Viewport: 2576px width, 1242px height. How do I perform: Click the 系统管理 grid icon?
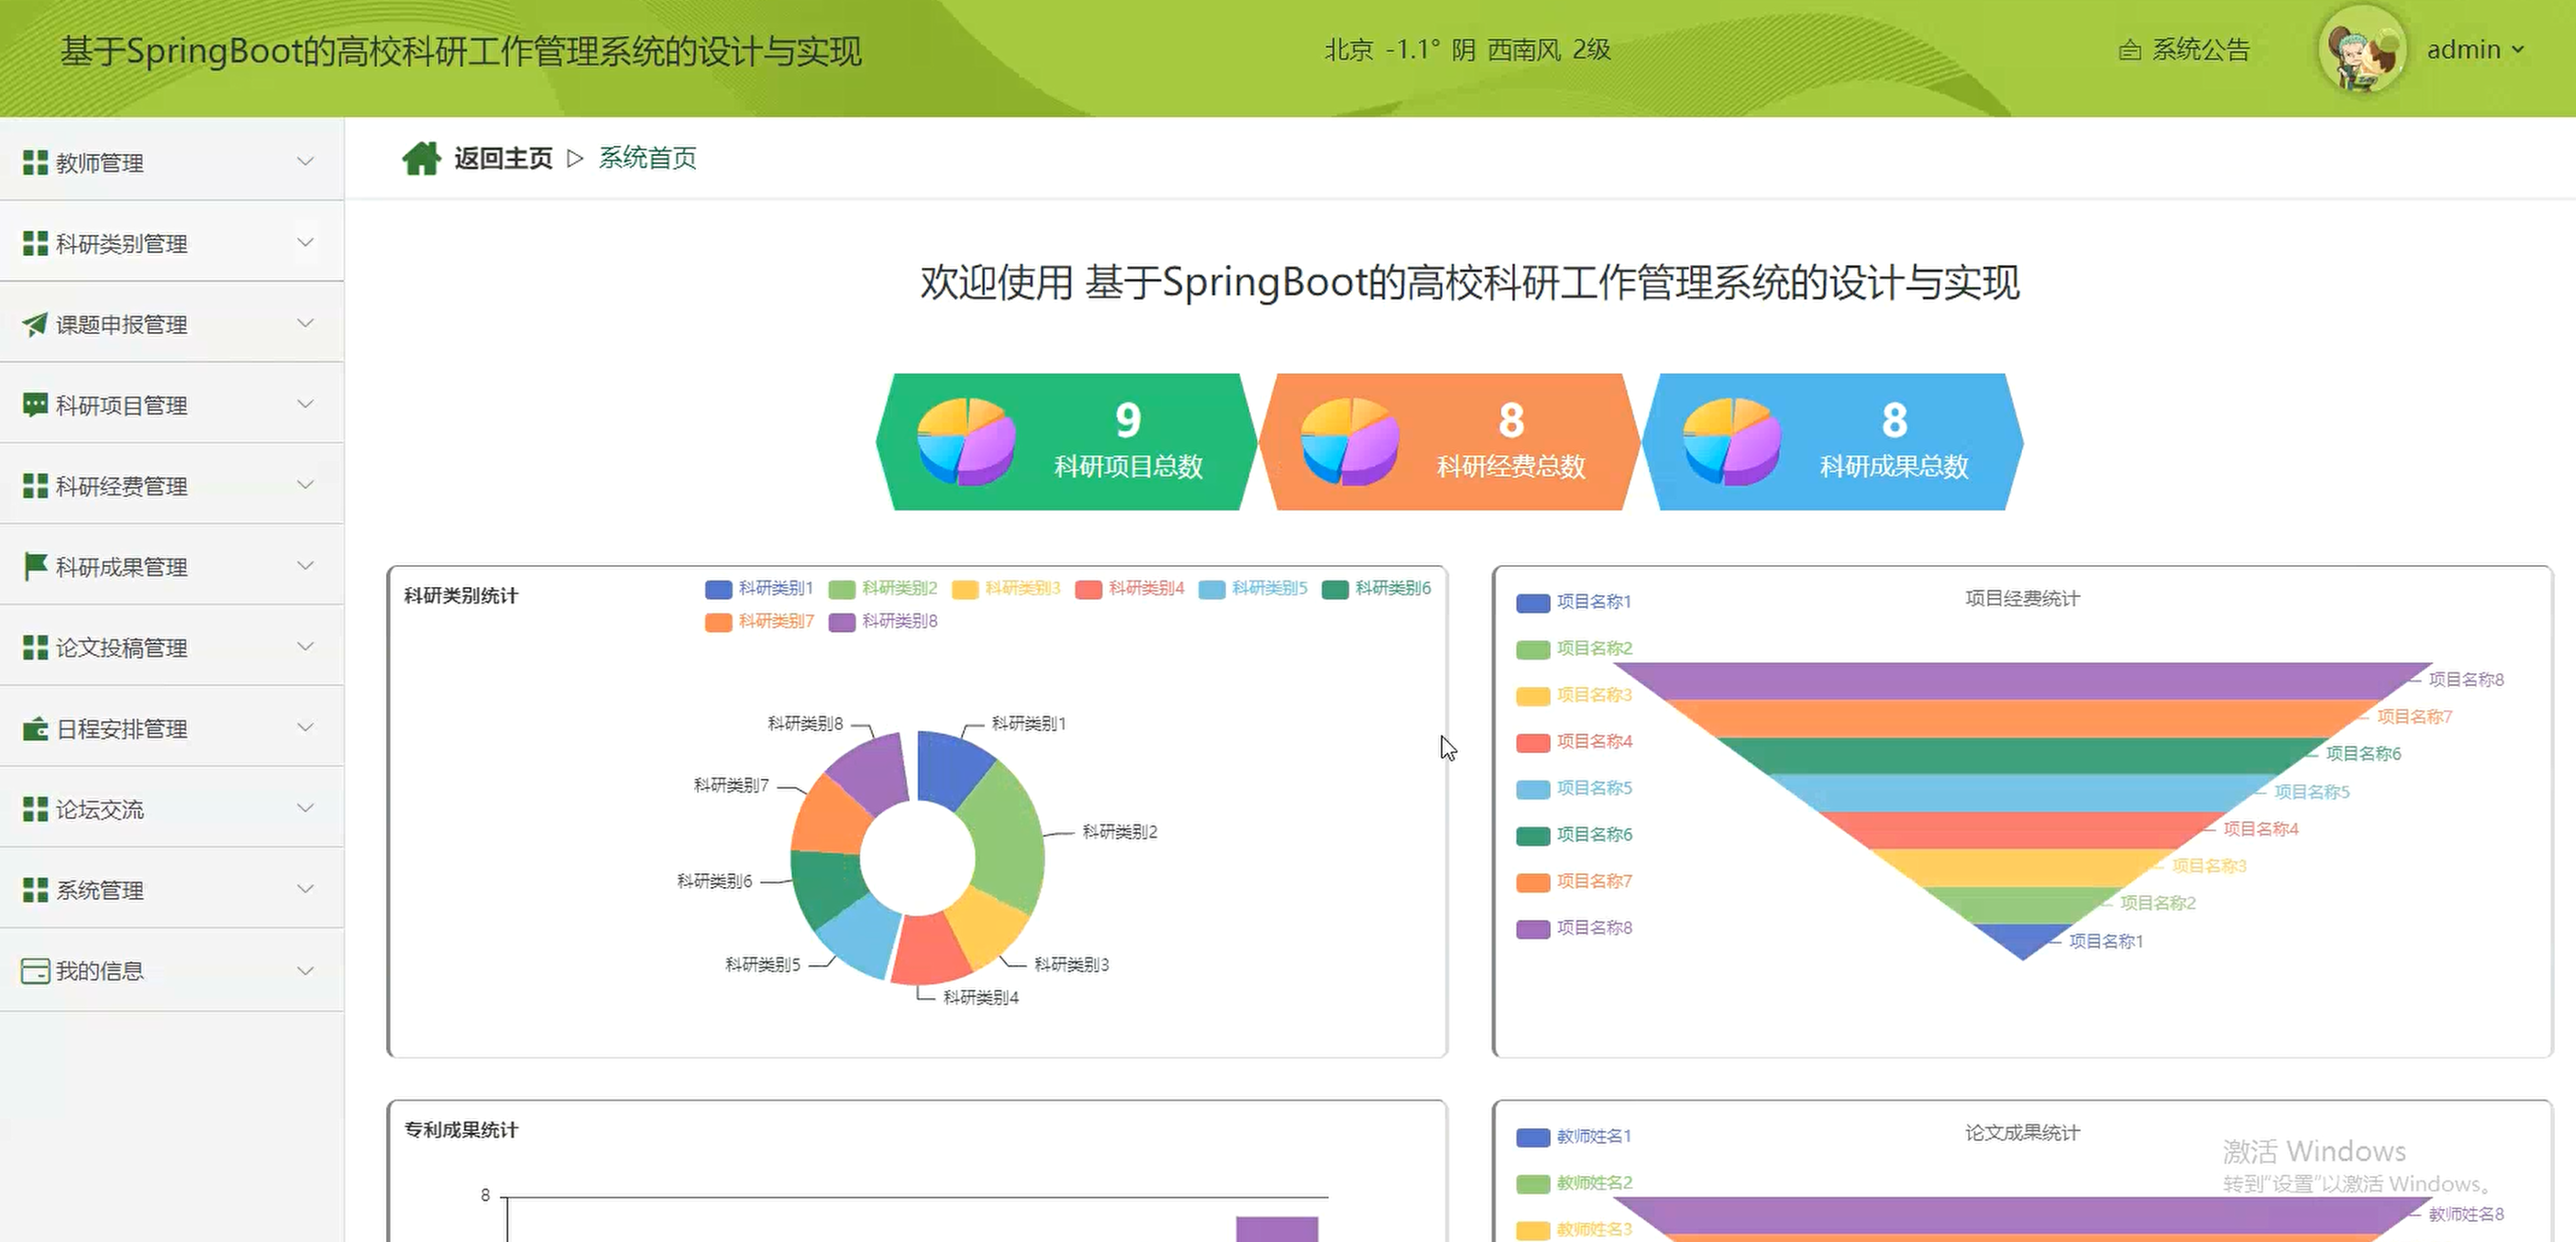(35, 890)
